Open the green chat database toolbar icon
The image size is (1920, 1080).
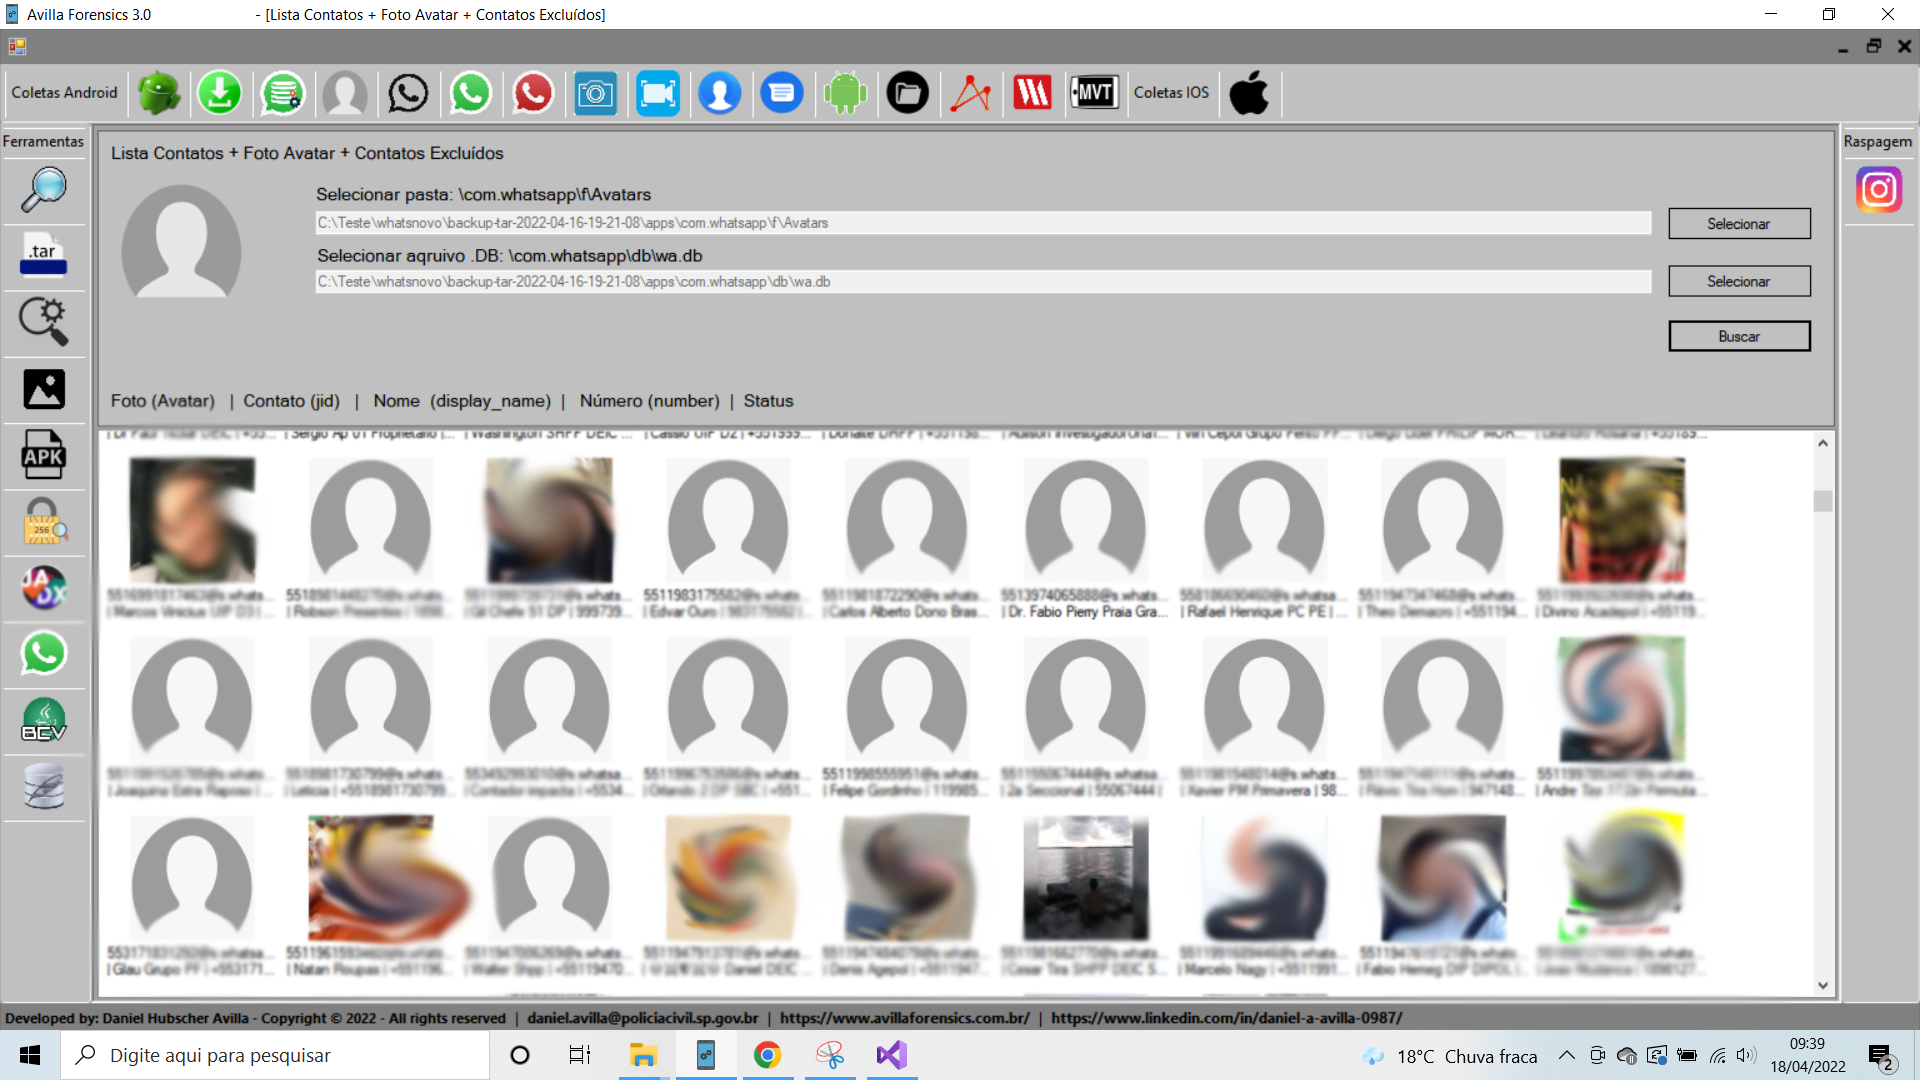click(283, 93)
